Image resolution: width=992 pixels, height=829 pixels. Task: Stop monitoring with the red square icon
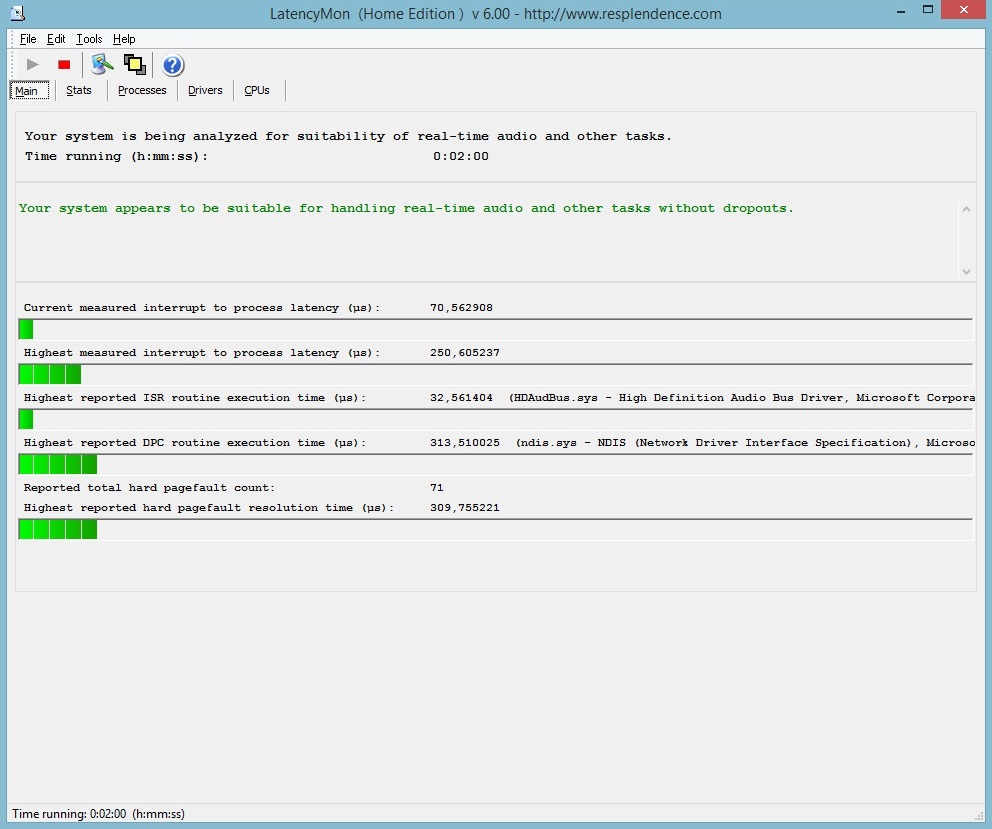[64, 65]
